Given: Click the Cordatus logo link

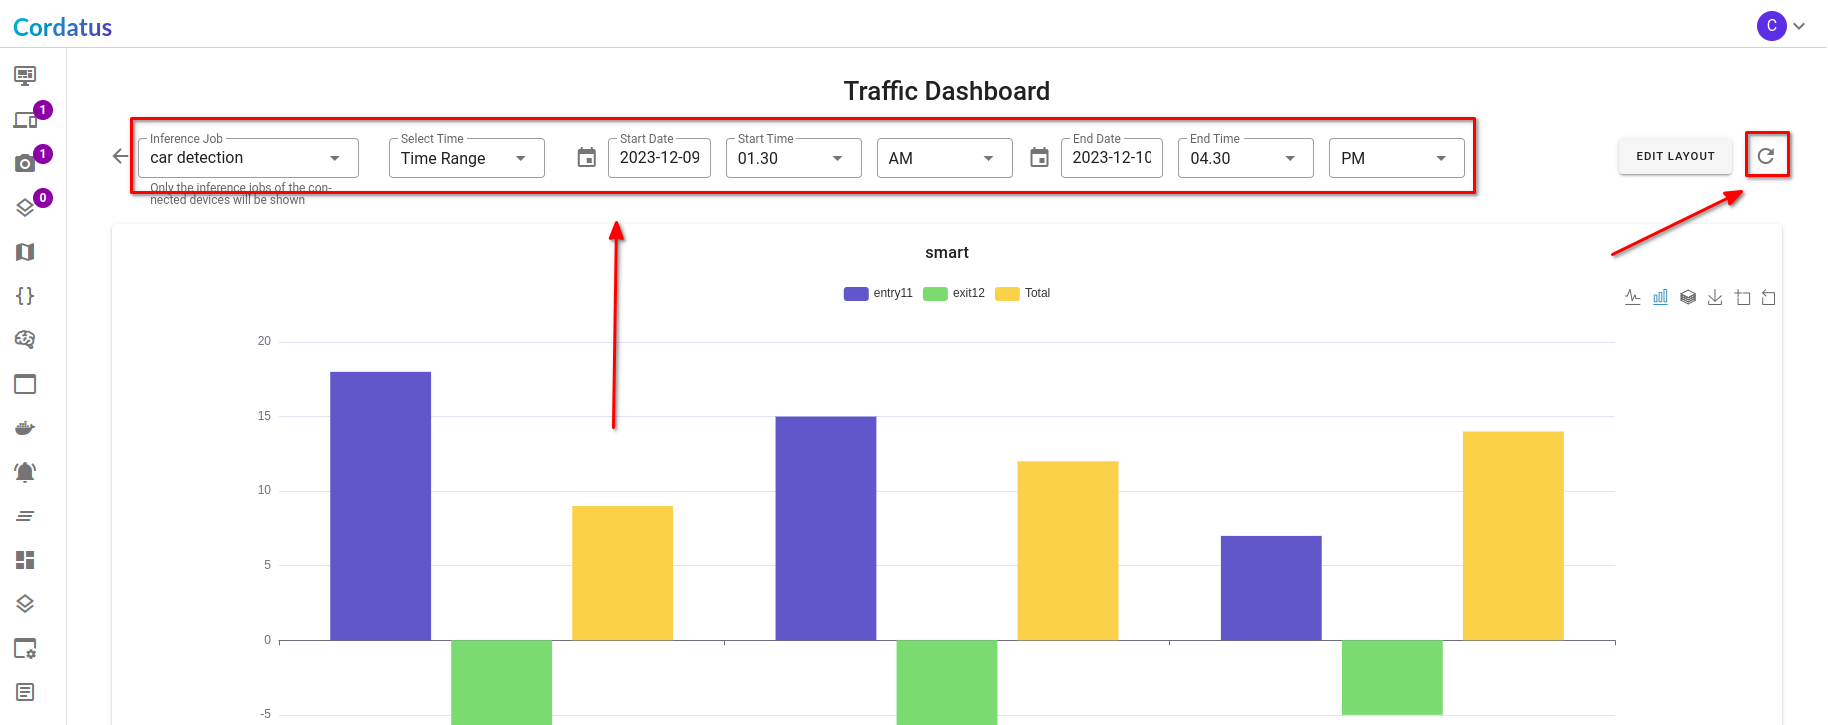Looking at the screenshot, I should click(x=62, y=27).
